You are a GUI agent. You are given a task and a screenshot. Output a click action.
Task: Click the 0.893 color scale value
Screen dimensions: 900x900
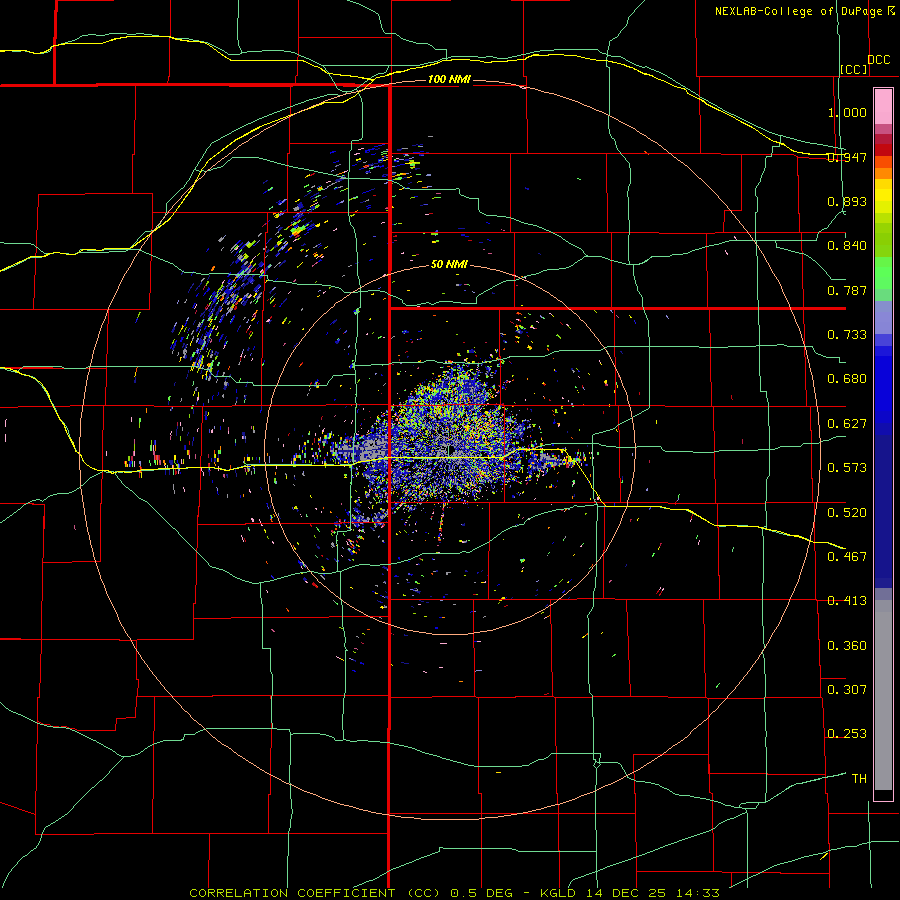click(x=847, y=201)
